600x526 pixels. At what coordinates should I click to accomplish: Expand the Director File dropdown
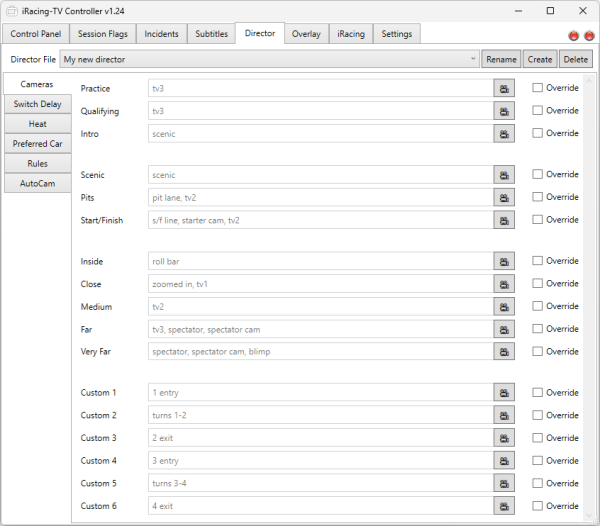(x=472, y=59)
